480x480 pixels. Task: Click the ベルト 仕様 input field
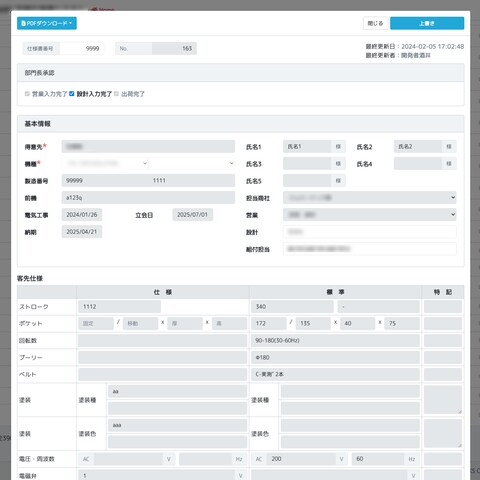point(163,375)
